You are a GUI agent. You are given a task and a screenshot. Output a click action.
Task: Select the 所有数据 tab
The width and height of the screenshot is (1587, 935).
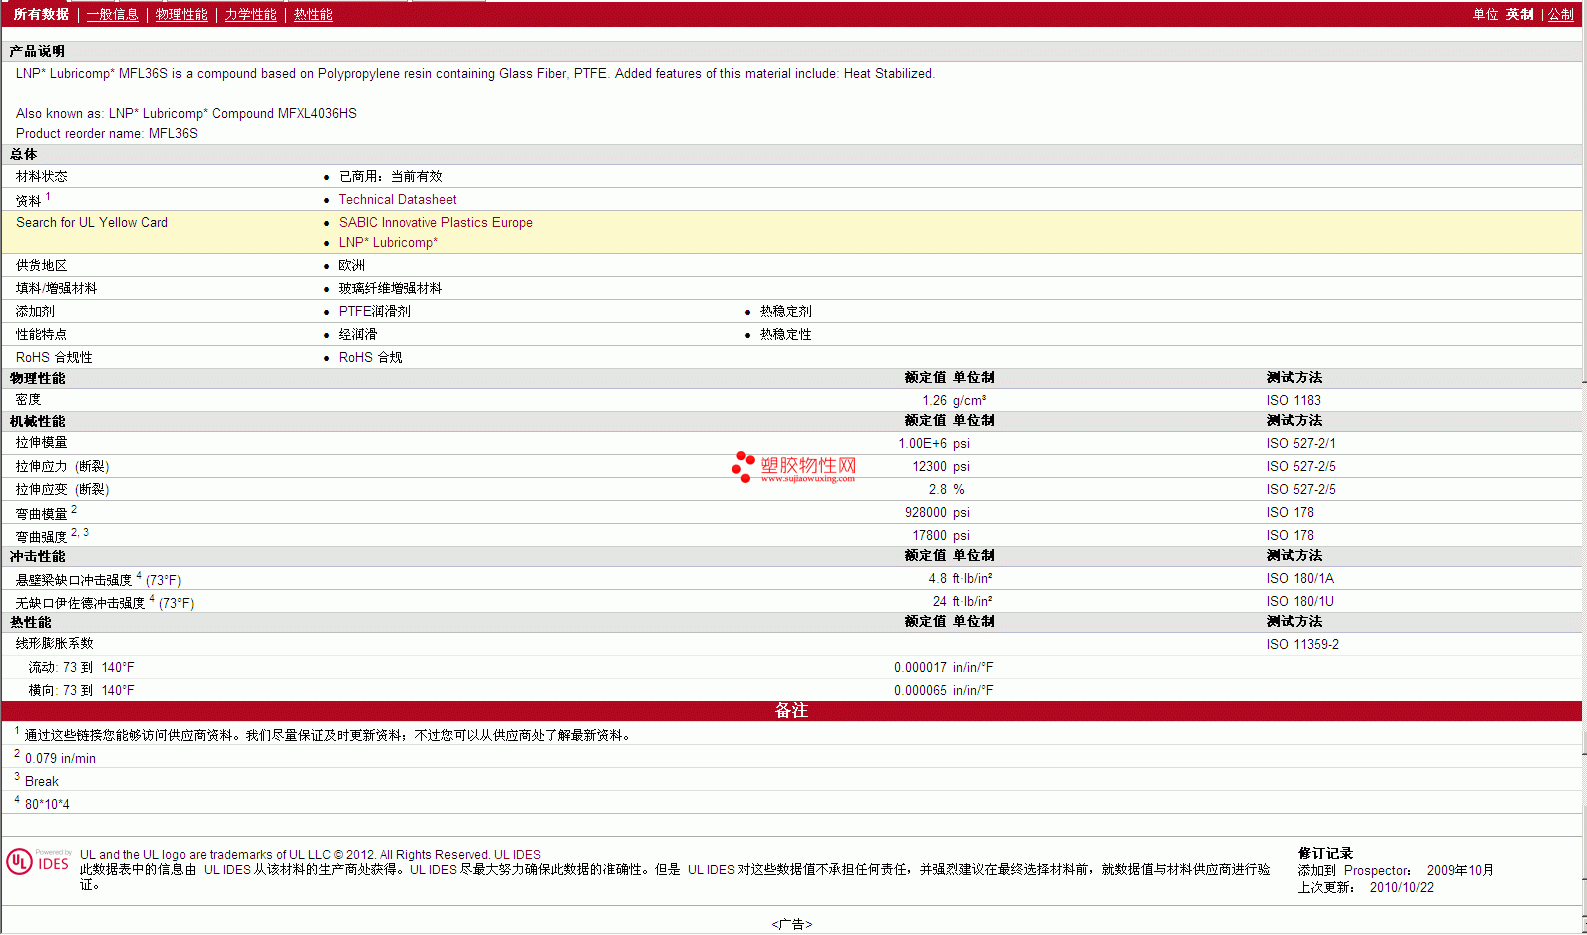(x=41, y=14)
